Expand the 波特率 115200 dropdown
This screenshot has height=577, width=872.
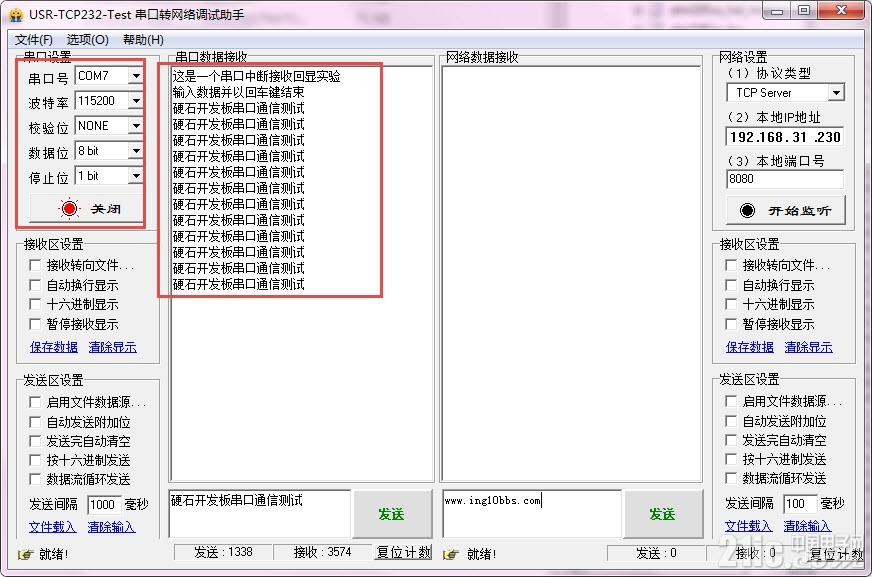tap(136, 101)
